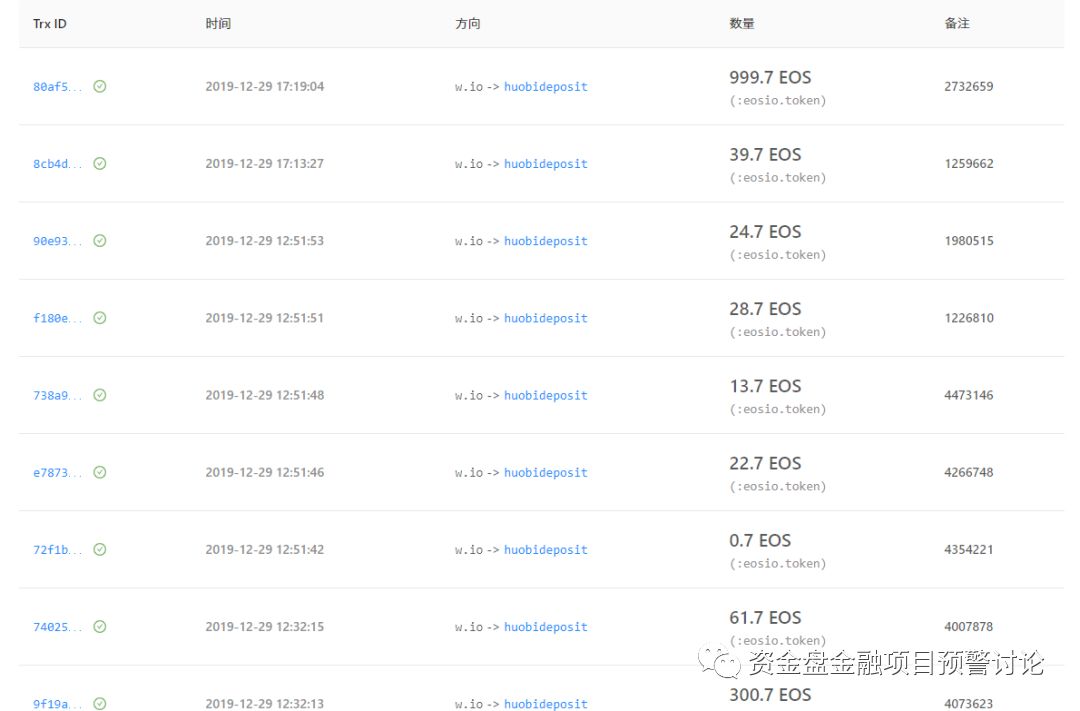Click memo value 1226810
1080x711 pixels.
[968, 318]
